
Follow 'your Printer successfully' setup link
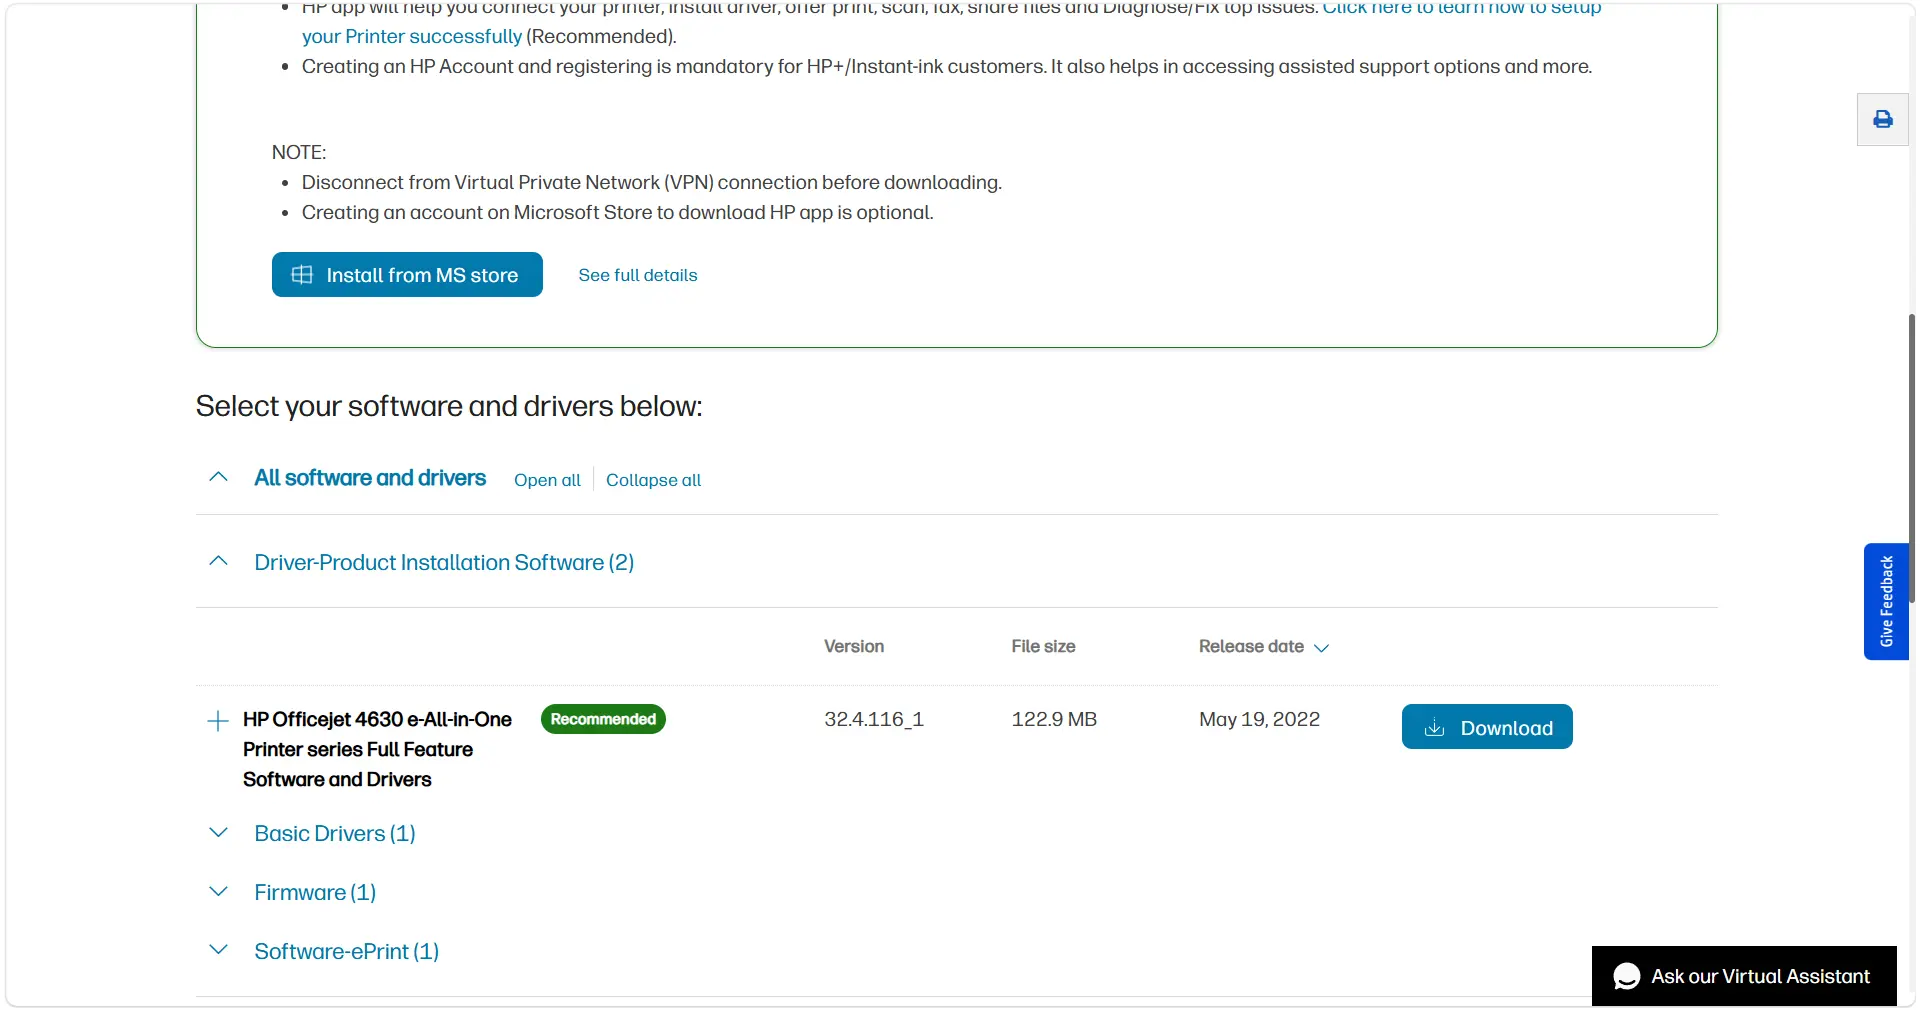tap(412, 37)
